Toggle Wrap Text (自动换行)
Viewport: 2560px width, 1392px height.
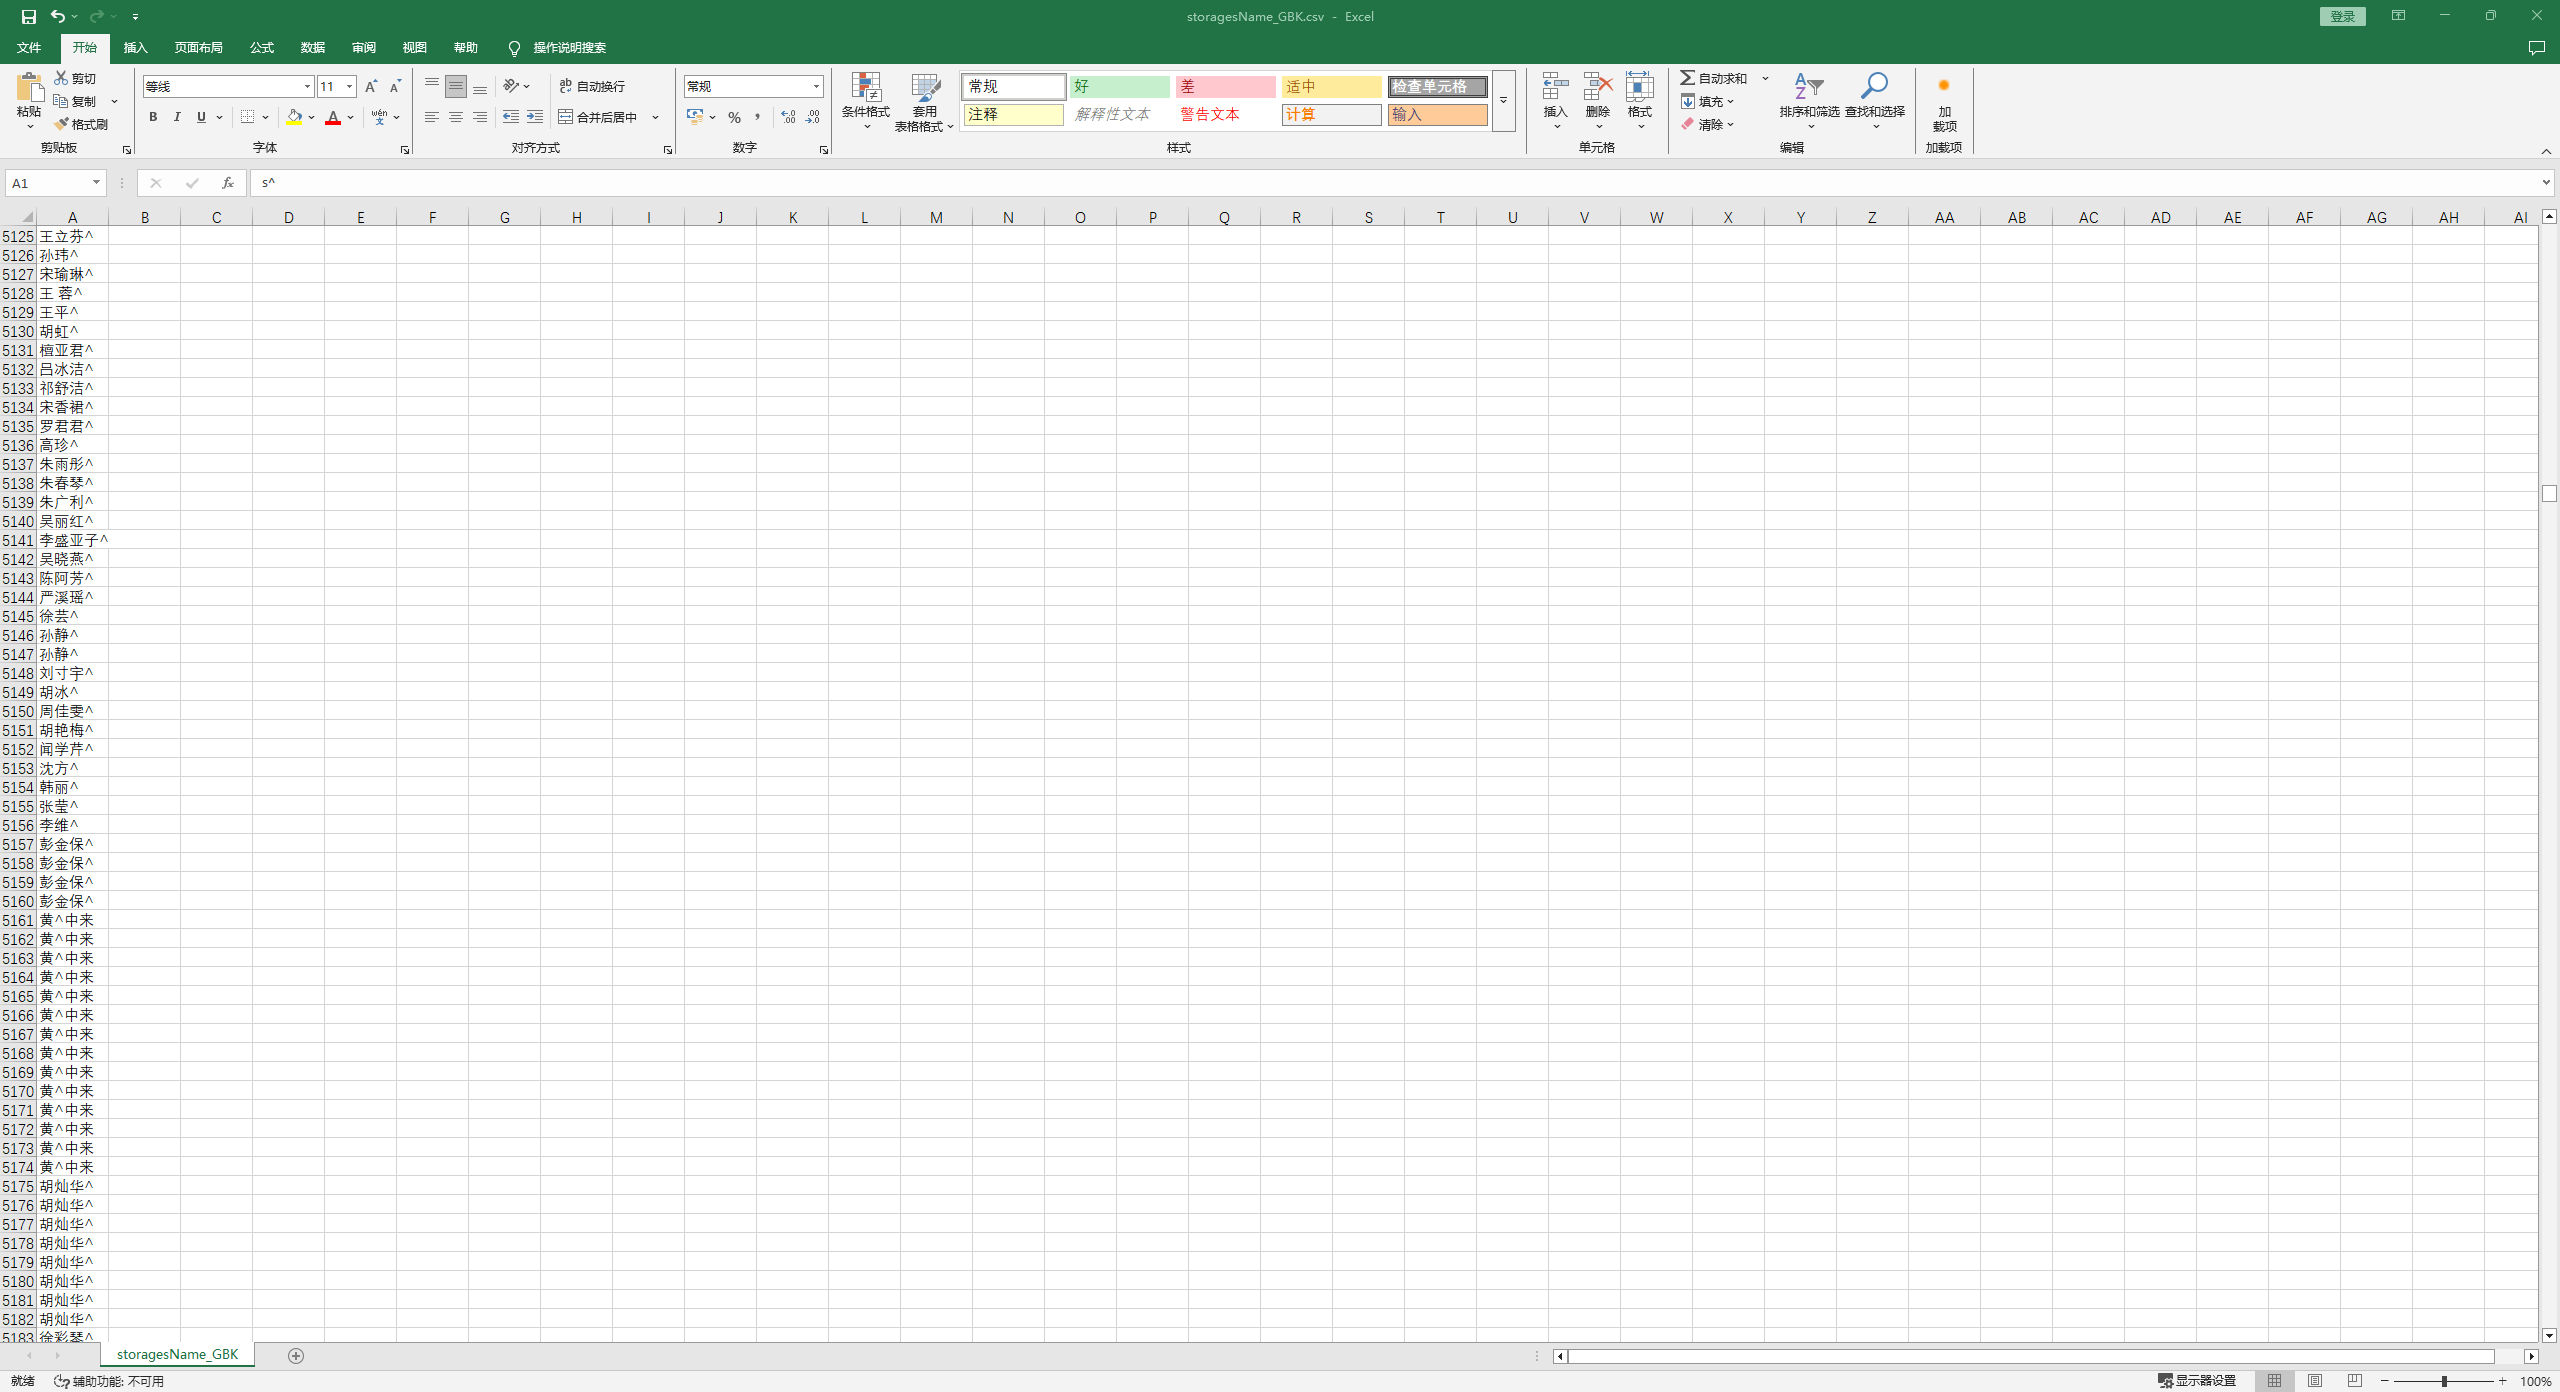pyautogui.click(x=592, y=86)
